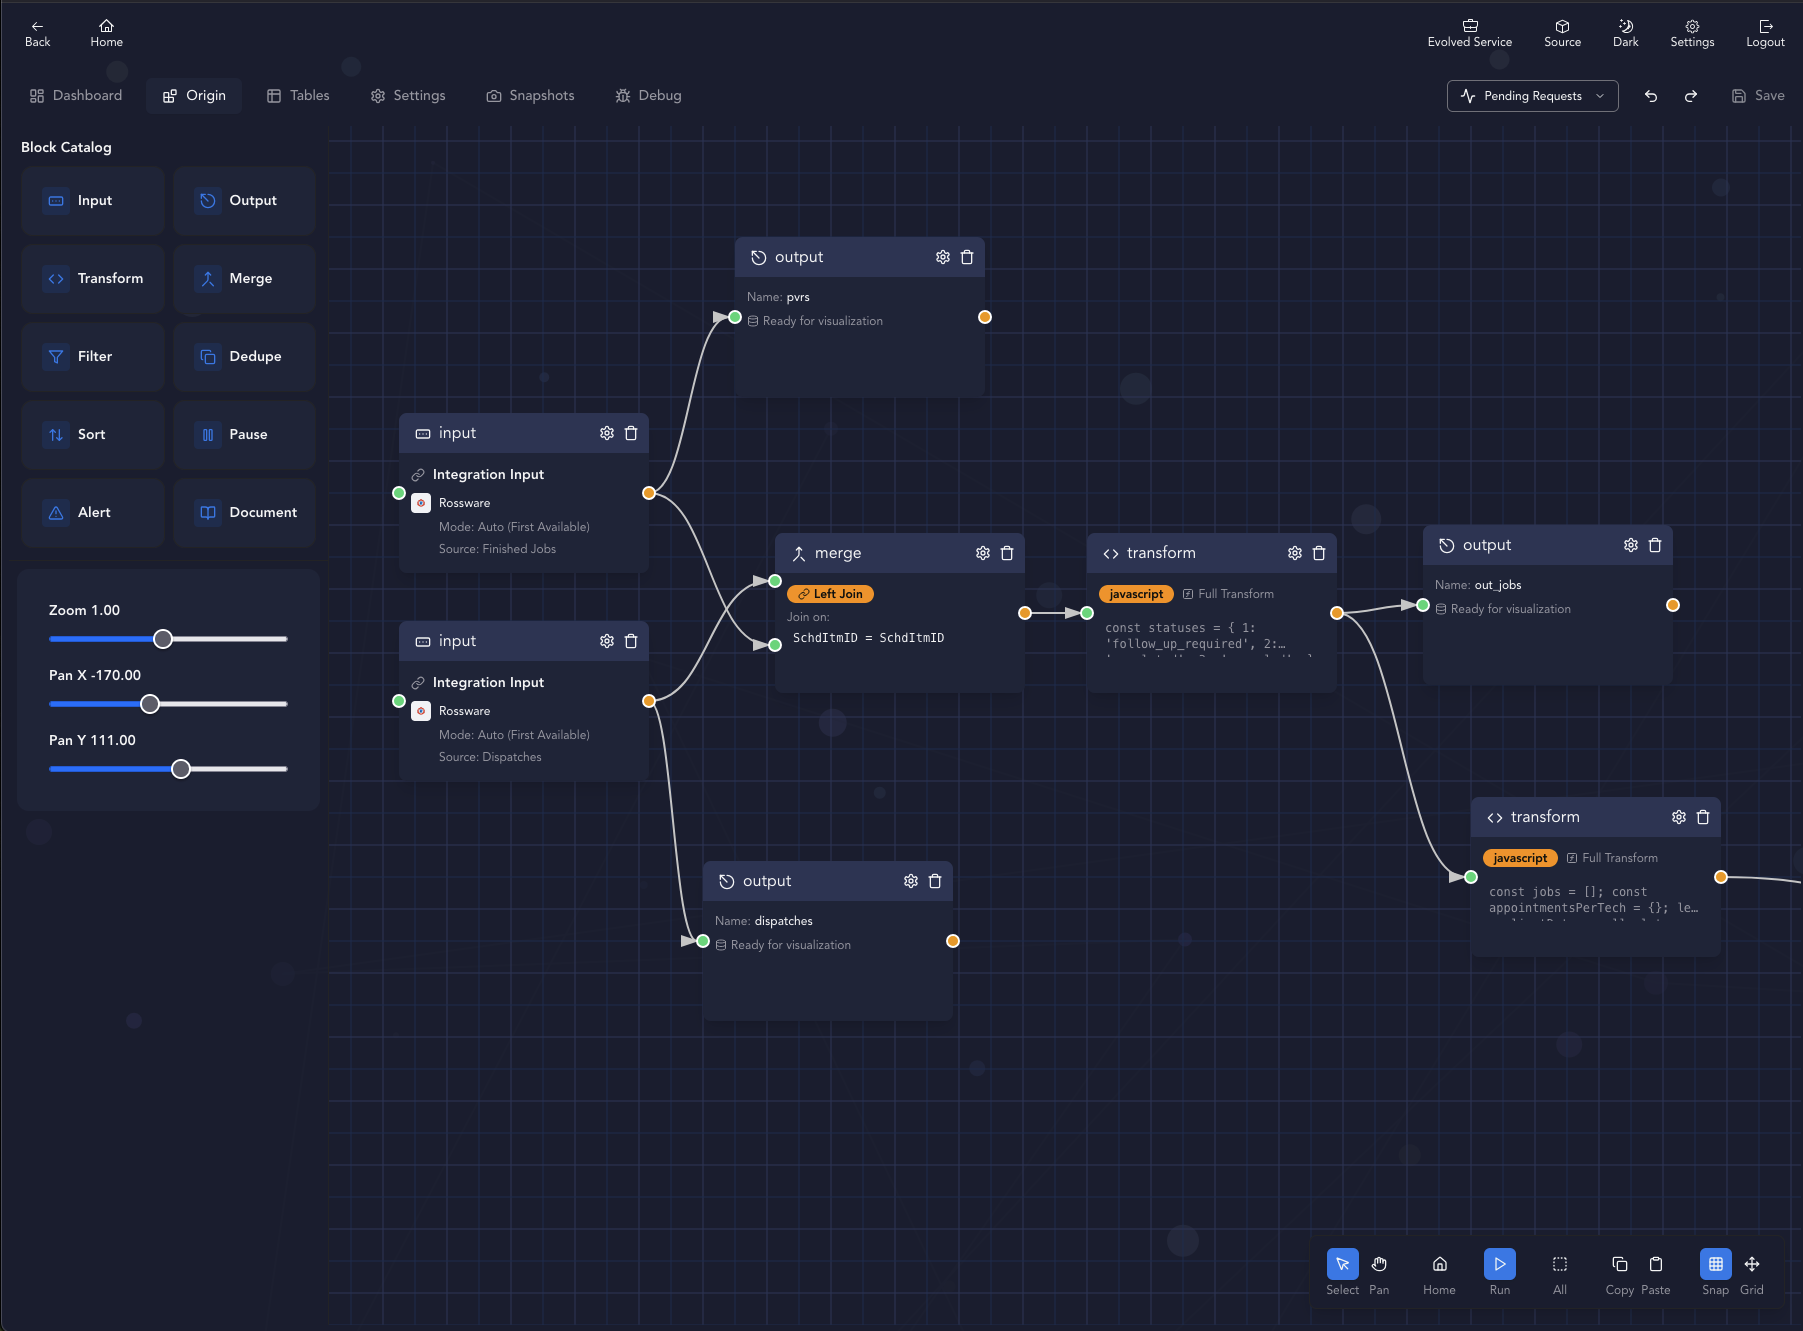Activate the Pan tool
Screen dimensions: 1803x1331
1379,1263
